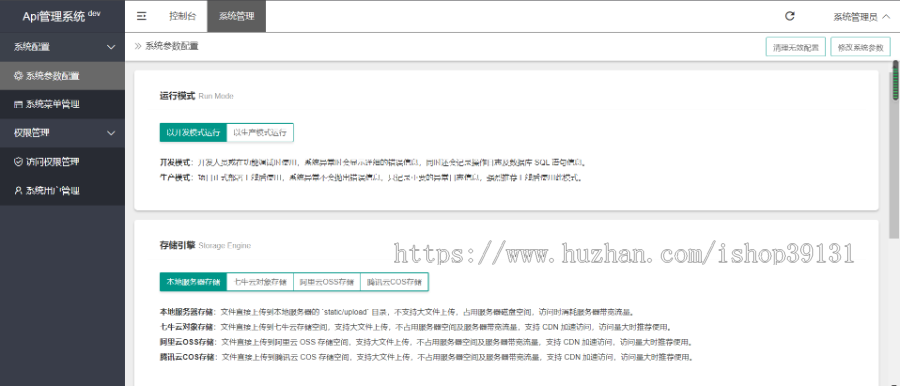Viewport: 900px width, 386px height.
Task: Click the Api管理系统 logo title
Action: coord(61,16)
